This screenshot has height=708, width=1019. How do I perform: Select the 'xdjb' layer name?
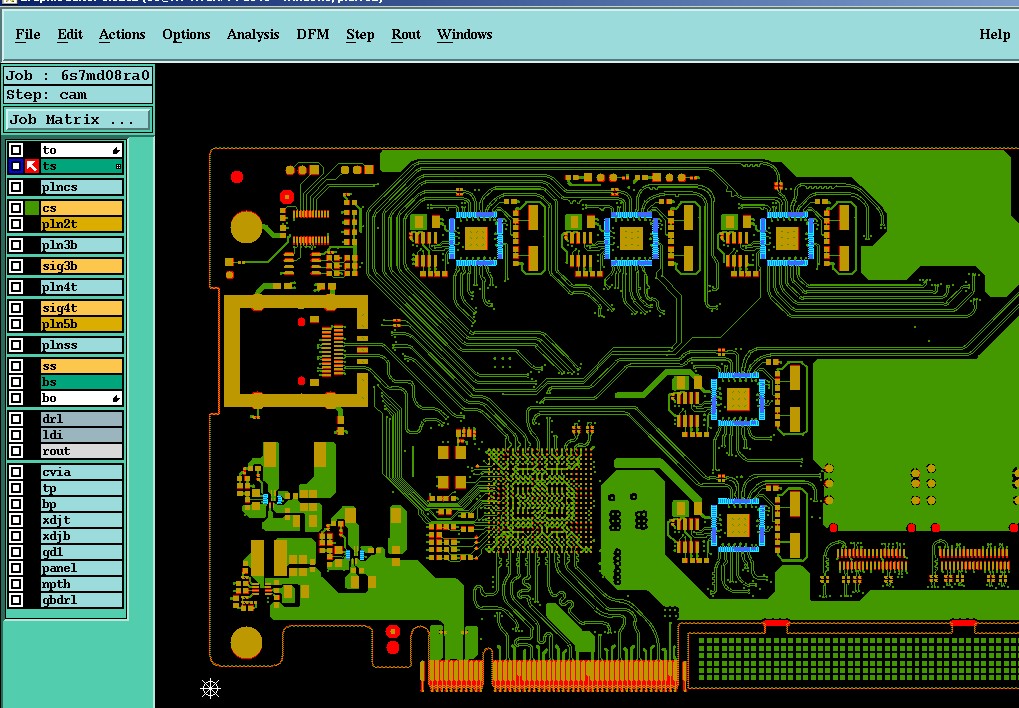pos(81,536)
